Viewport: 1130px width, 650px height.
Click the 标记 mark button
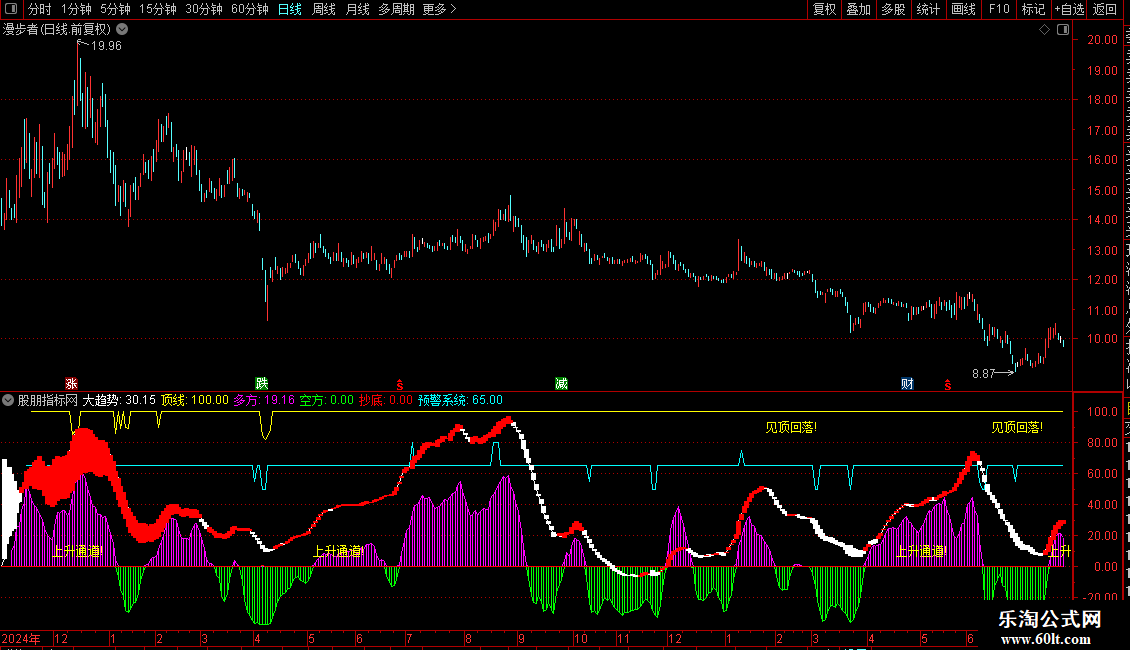(1033, 9)
